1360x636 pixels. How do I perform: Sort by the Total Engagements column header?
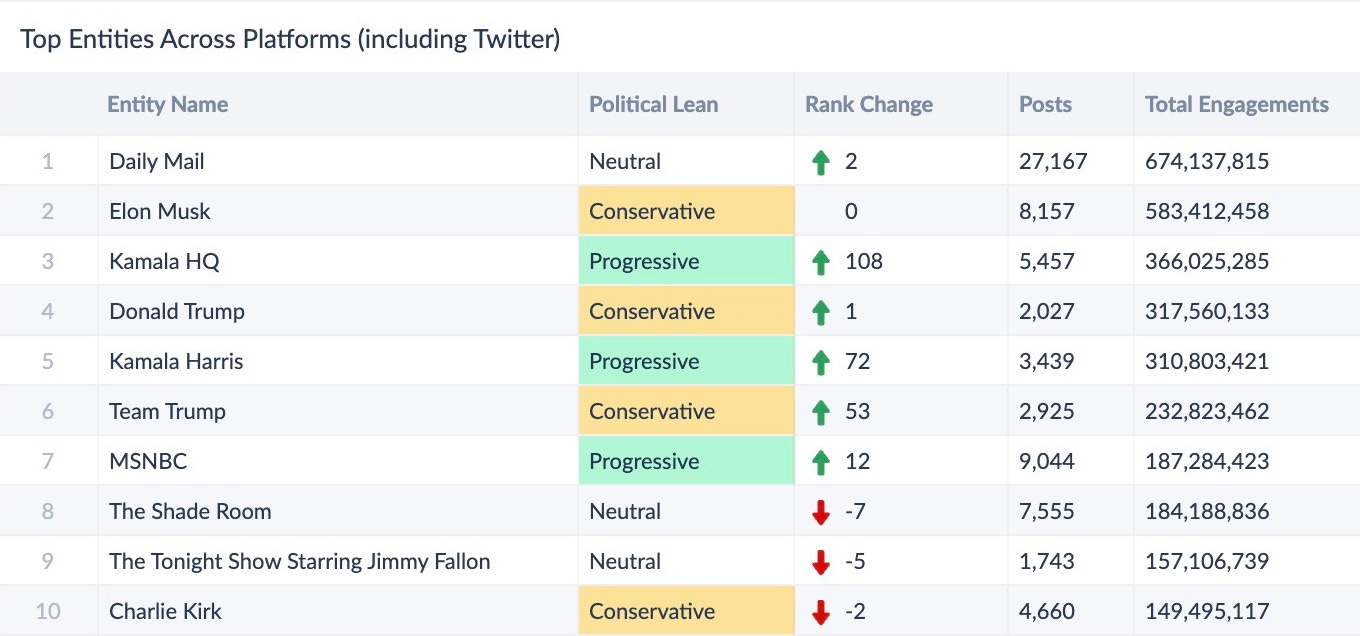click(1236, 104)
